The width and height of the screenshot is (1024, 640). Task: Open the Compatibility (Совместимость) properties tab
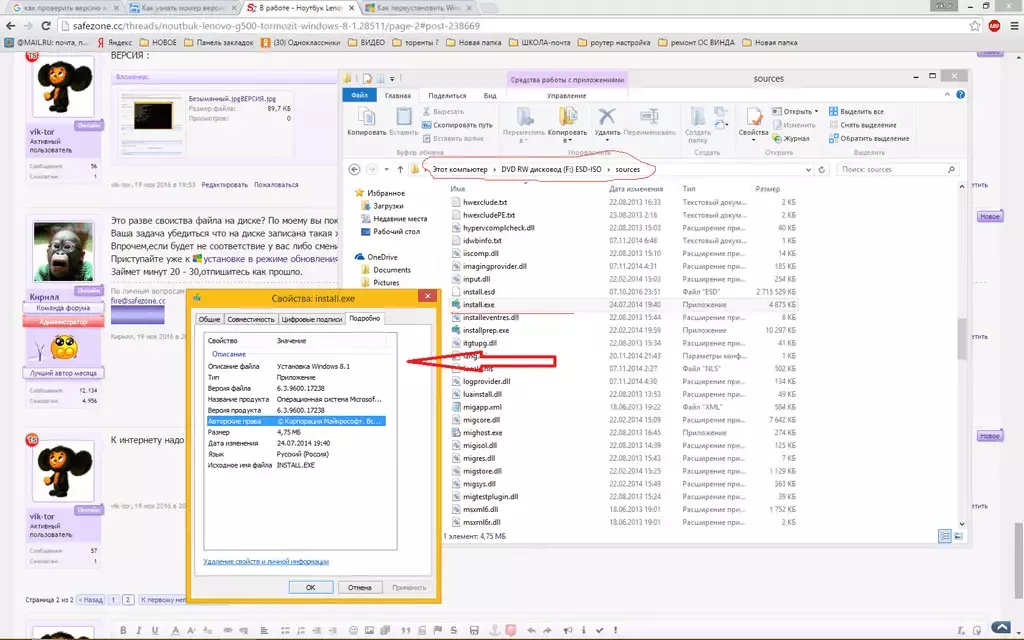click(x=251, y=319)
